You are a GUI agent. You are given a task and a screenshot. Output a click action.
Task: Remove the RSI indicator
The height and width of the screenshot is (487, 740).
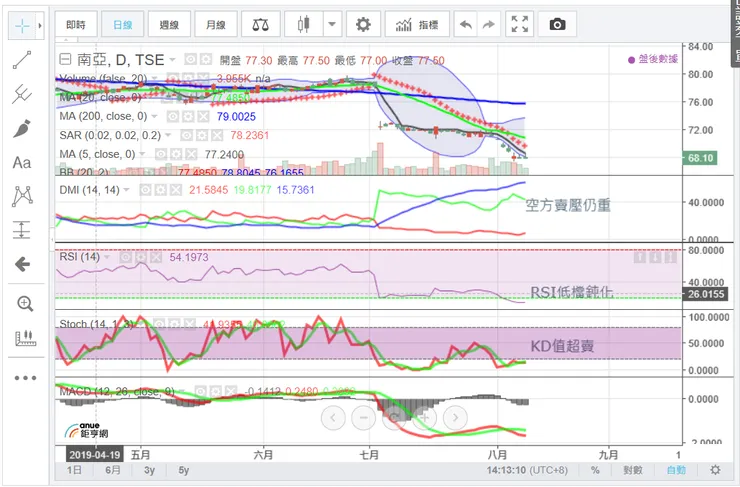coord(156,257)
